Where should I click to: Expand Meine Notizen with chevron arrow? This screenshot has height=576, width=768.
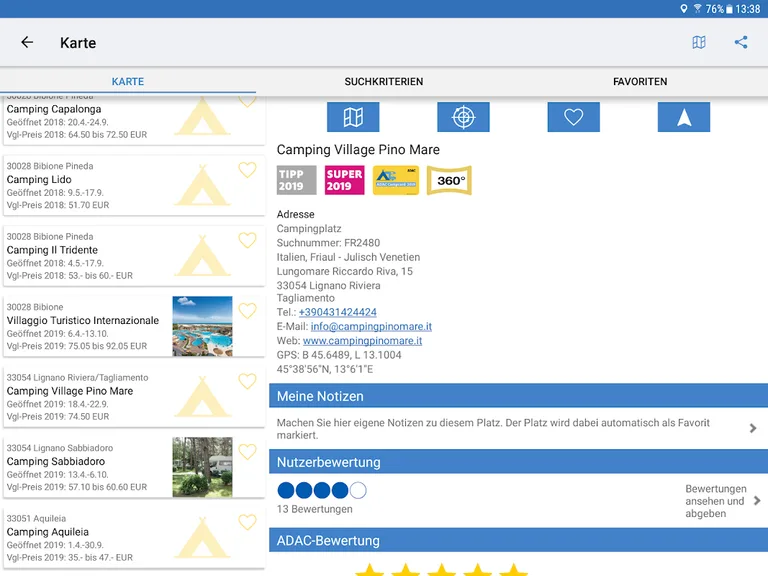(x=753, y=428)
